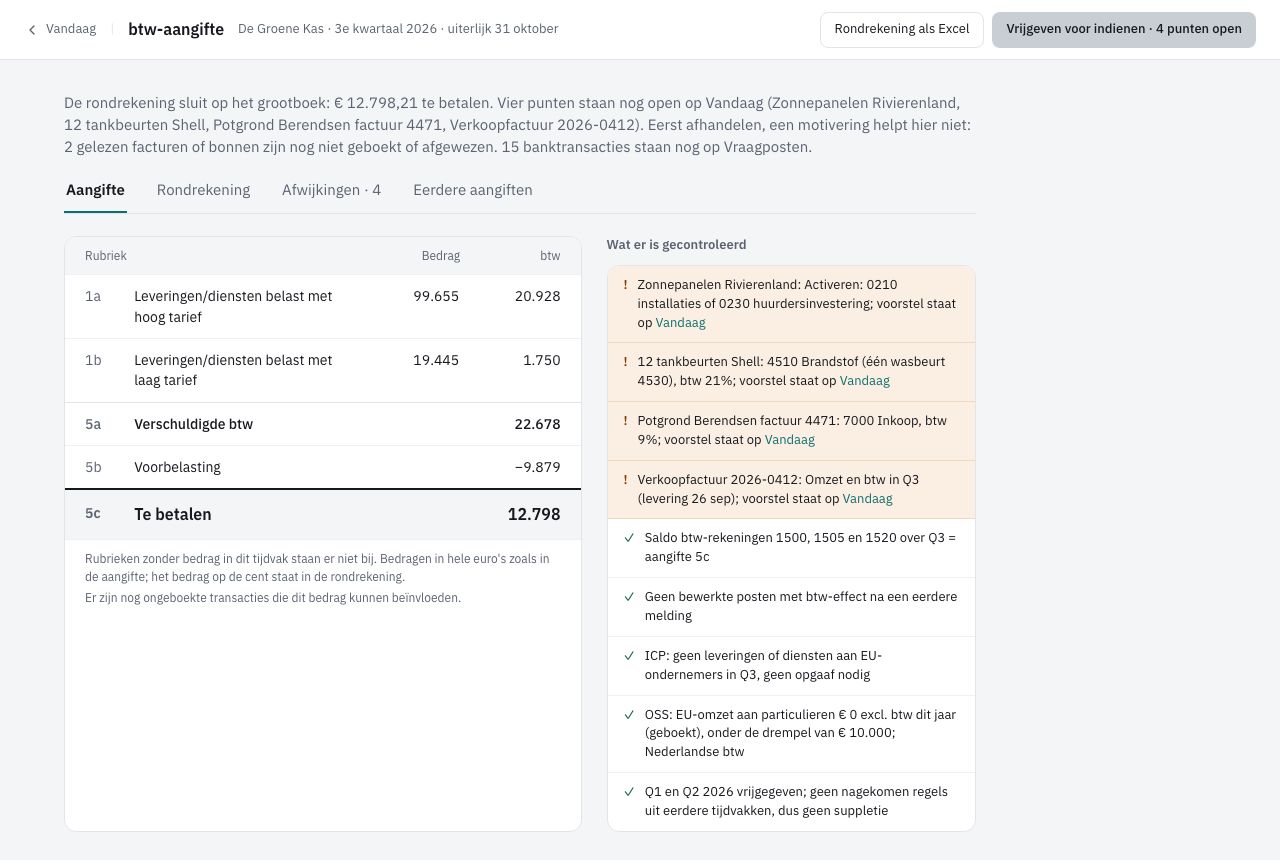Go back to Vandaag overview
Screen dimensions: 1280x860
point(62,29)
